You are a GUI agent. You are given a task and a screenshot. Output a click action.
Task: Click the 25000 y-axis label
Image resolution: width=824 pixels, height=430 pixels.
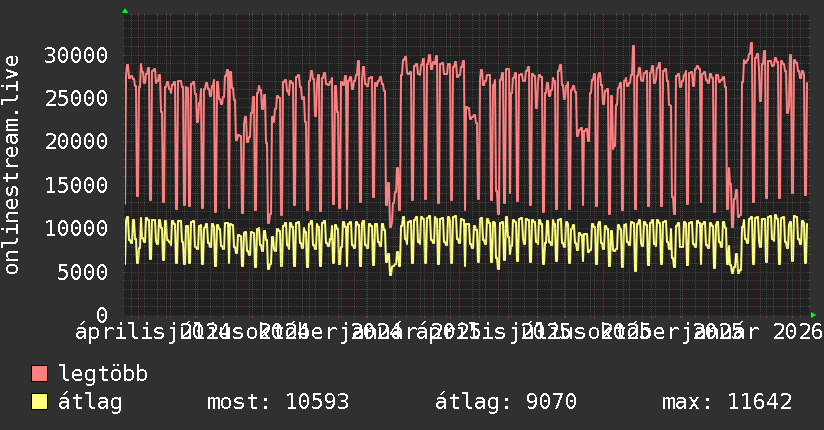[78, 98]
